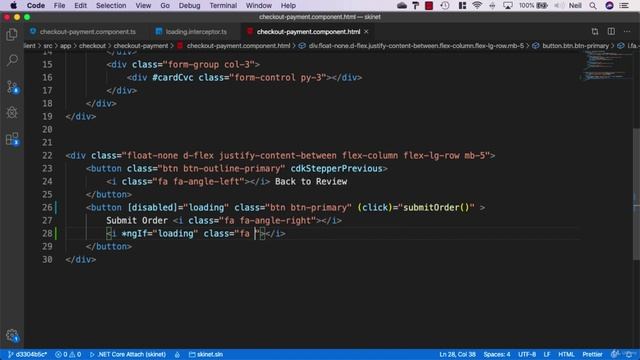The image size is (640, 360).
Task: Open the File menu
Action: (x=59, y=5)
